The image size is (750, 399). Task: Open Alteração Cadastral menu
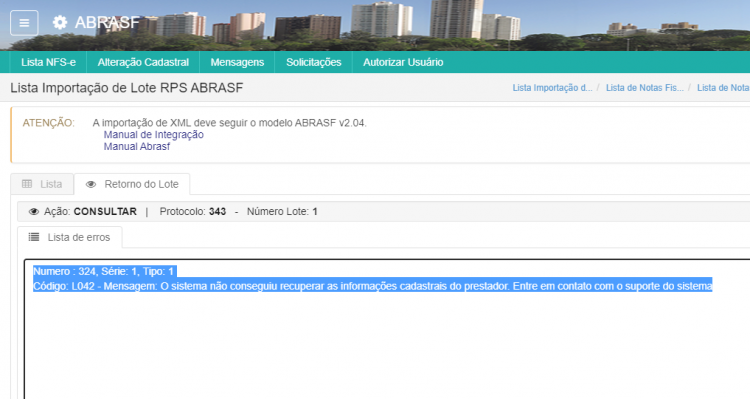[x=143, y=62]
